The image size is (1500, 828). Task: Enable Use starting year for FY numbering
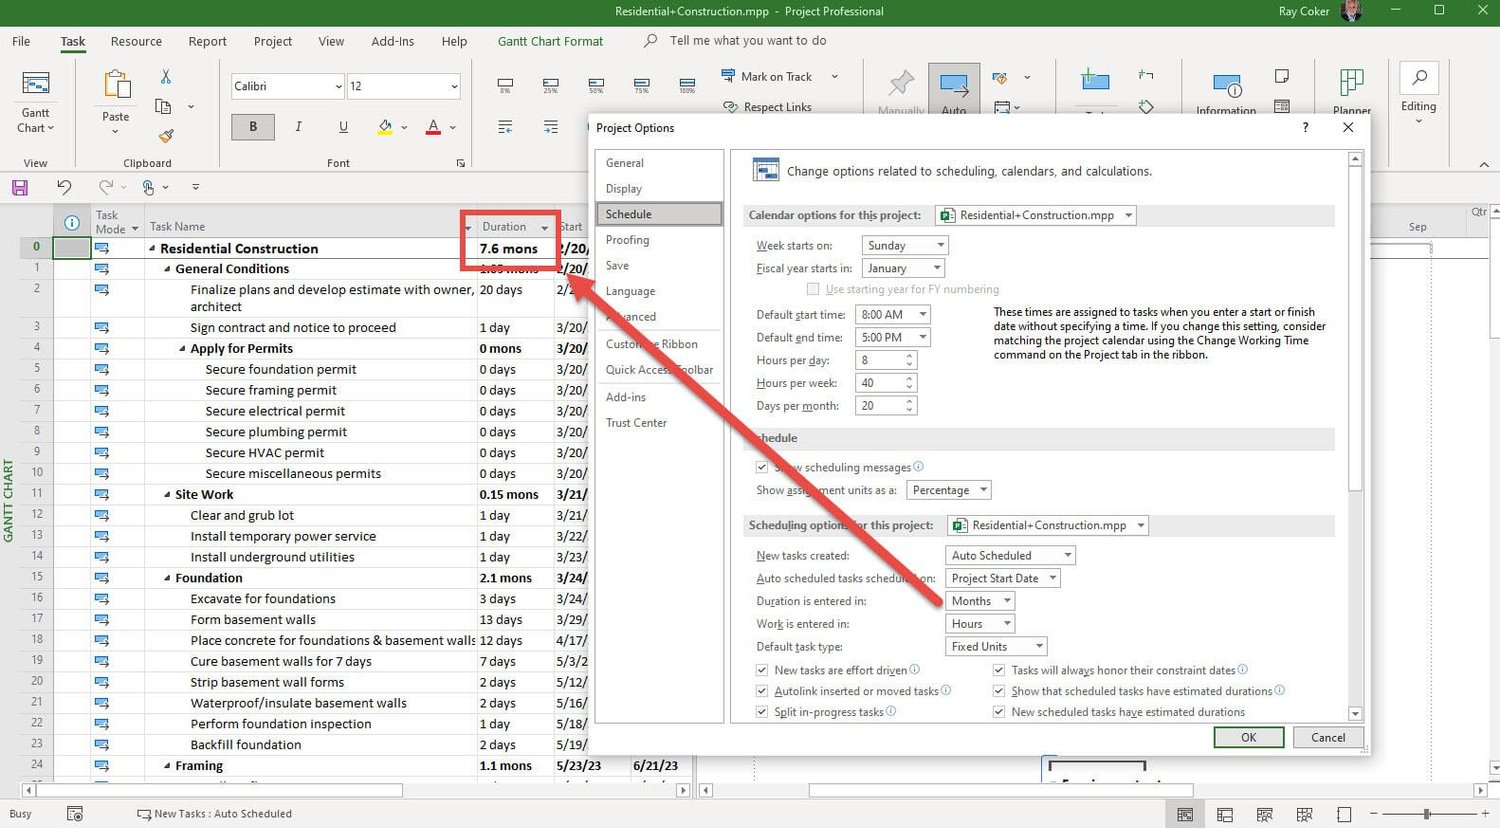tap(813, 289)
